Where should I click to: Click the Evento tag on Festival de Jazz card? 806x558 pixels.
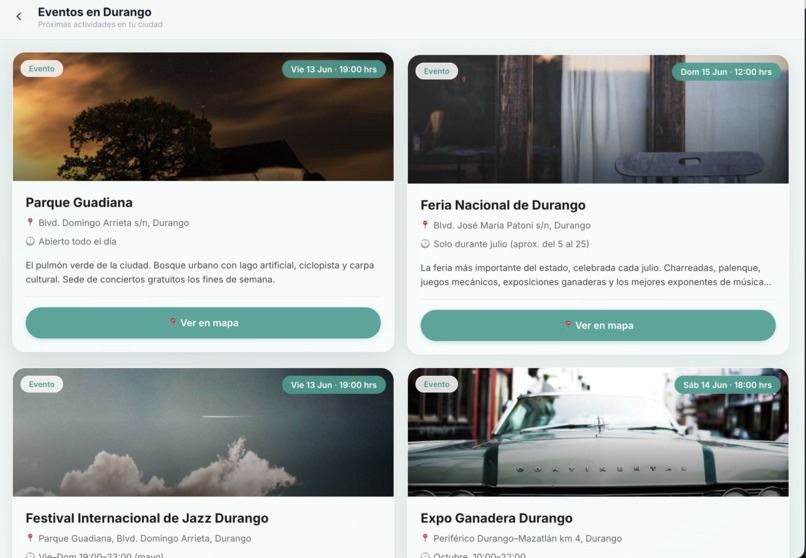[42, 384]
